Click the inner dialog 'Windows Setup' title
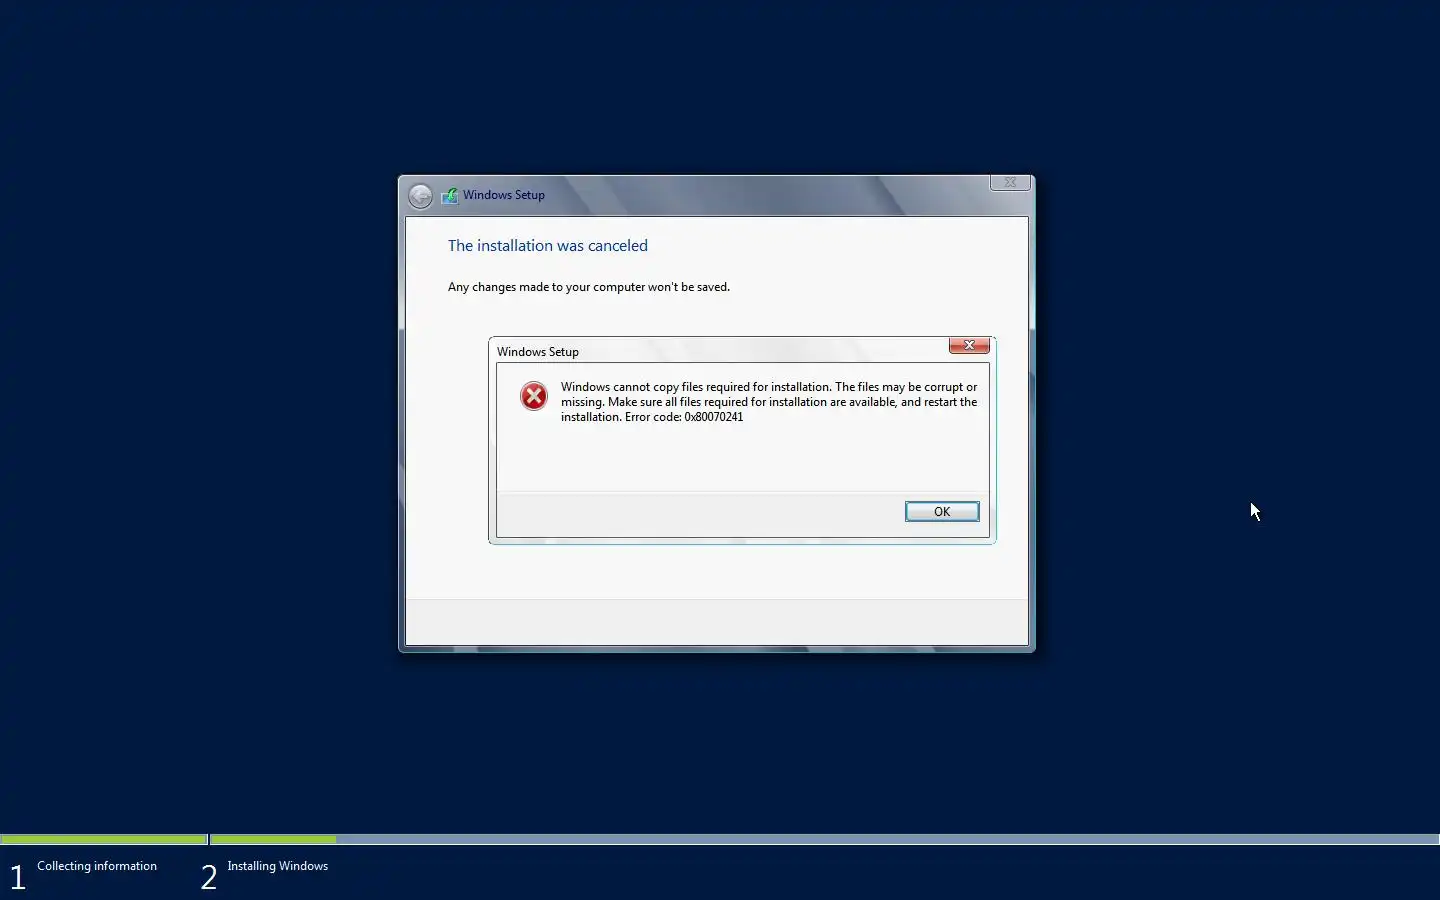1440x900 pixels. (538, 352)
